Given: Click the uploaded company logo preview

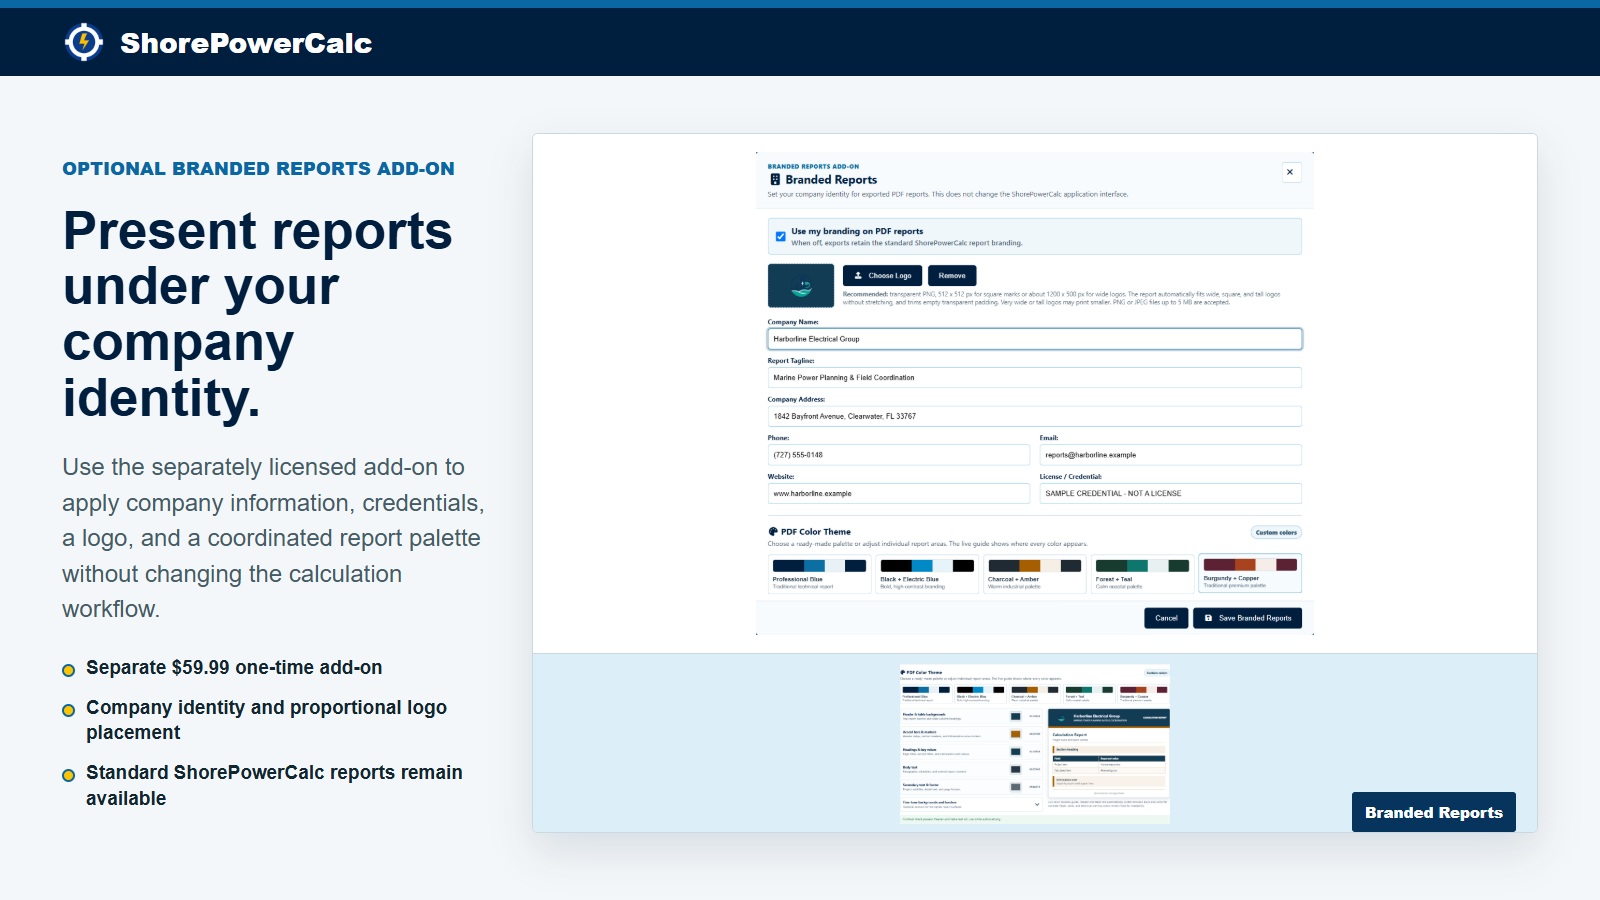Looking at the screenshot, I should (801, 286).
